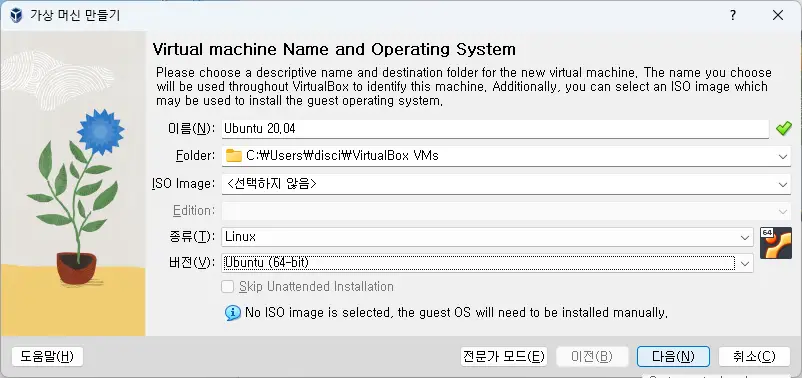Click the 다음(N) next button
802x378 pixels.
[673, 357]
